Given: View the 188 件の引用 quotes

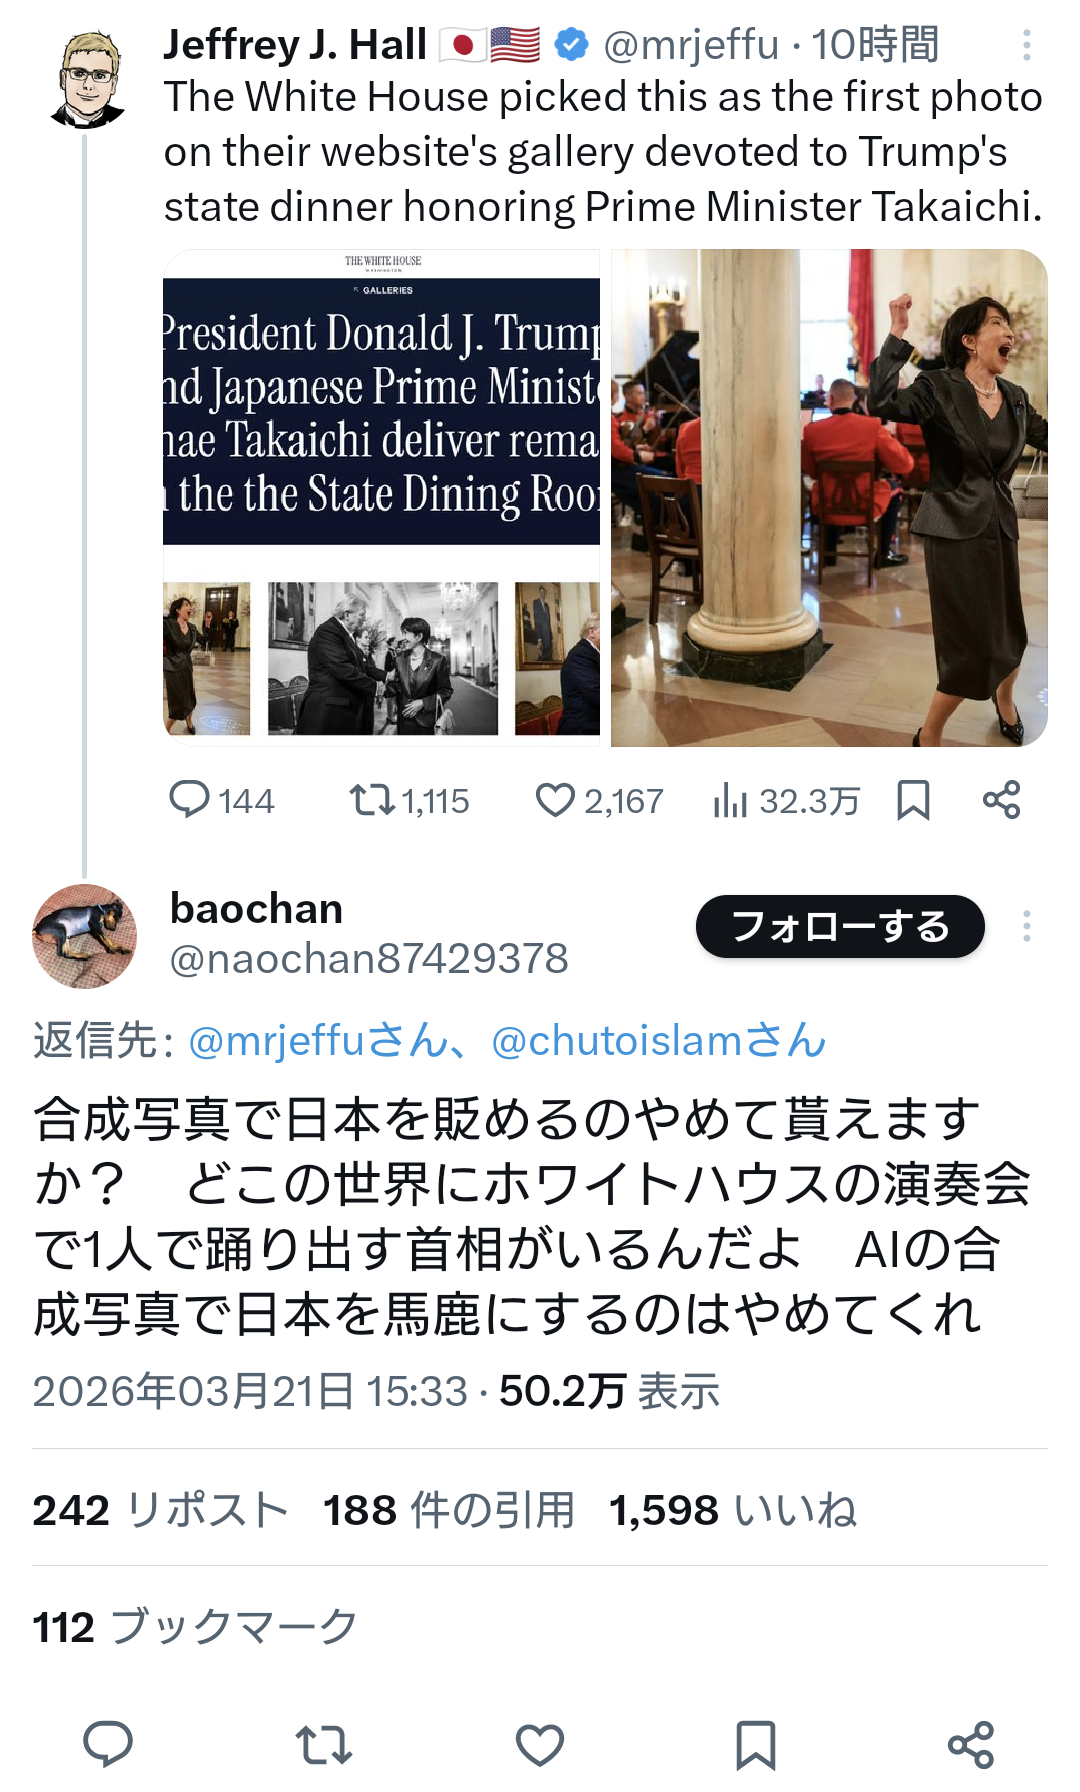Looking at the screenshot, I should pos(449,1510).
